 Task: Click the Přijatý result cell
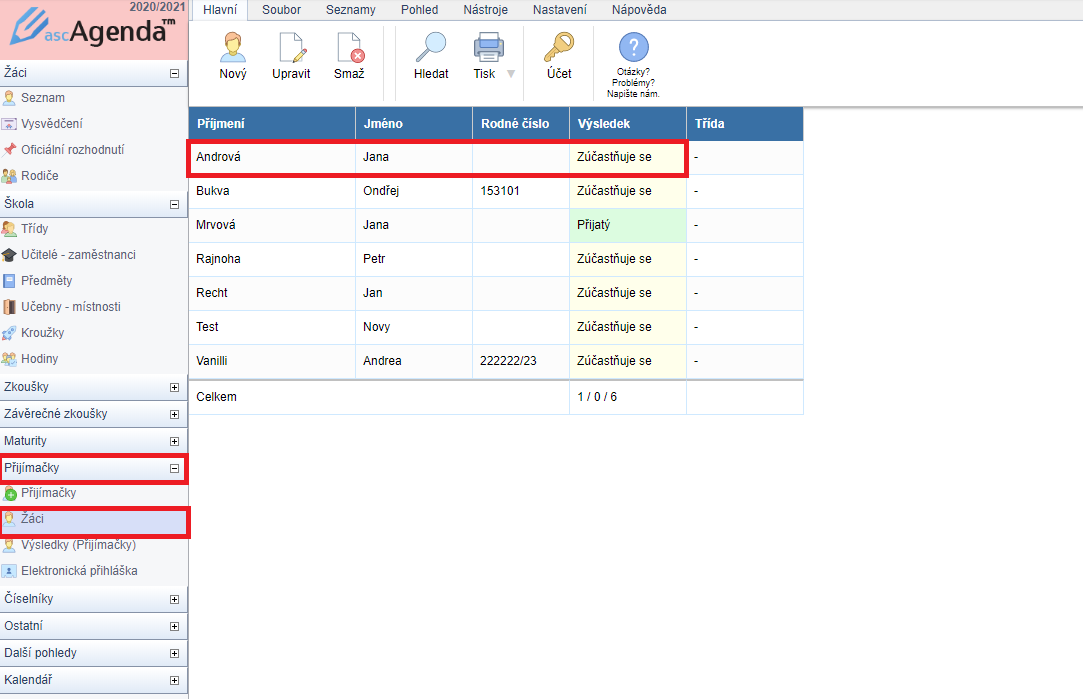click(x=628, y=225)
